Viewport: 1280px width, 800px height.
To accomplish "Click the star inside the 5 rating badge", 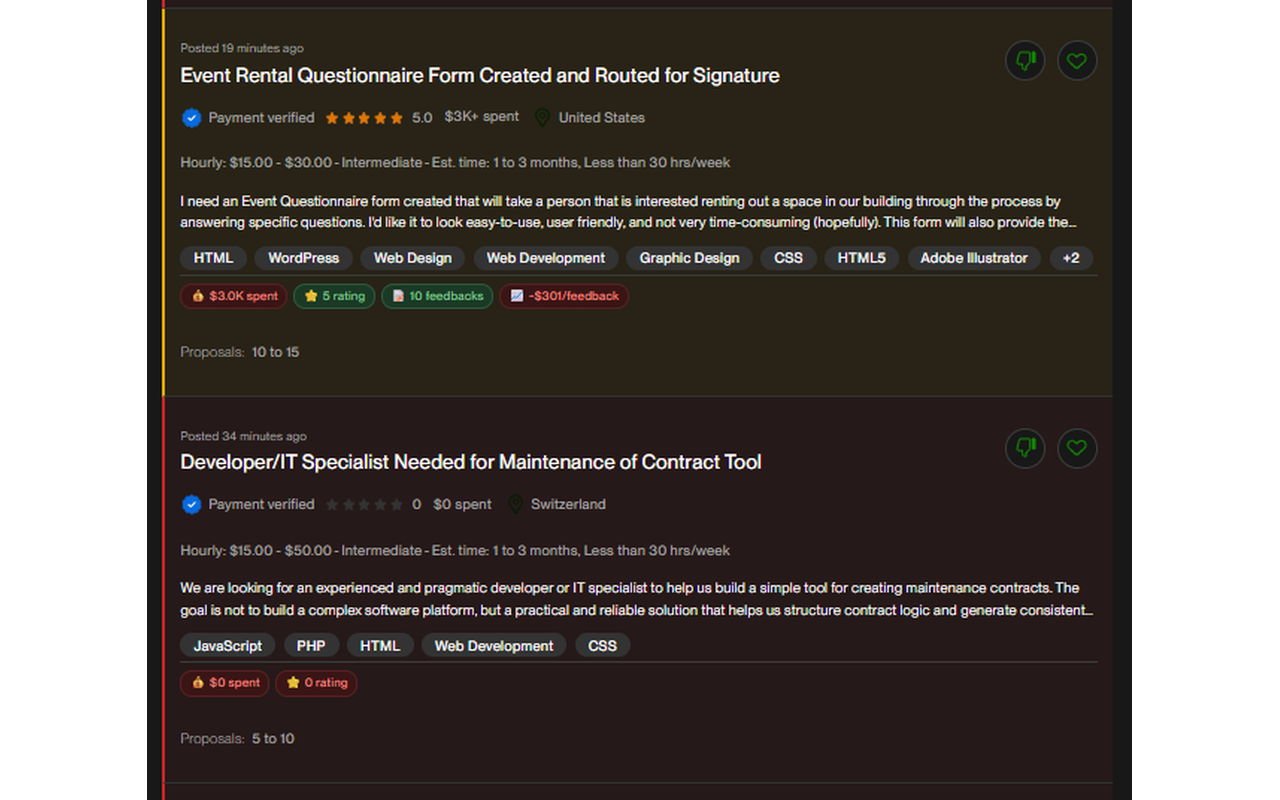I will coord(309,296).
